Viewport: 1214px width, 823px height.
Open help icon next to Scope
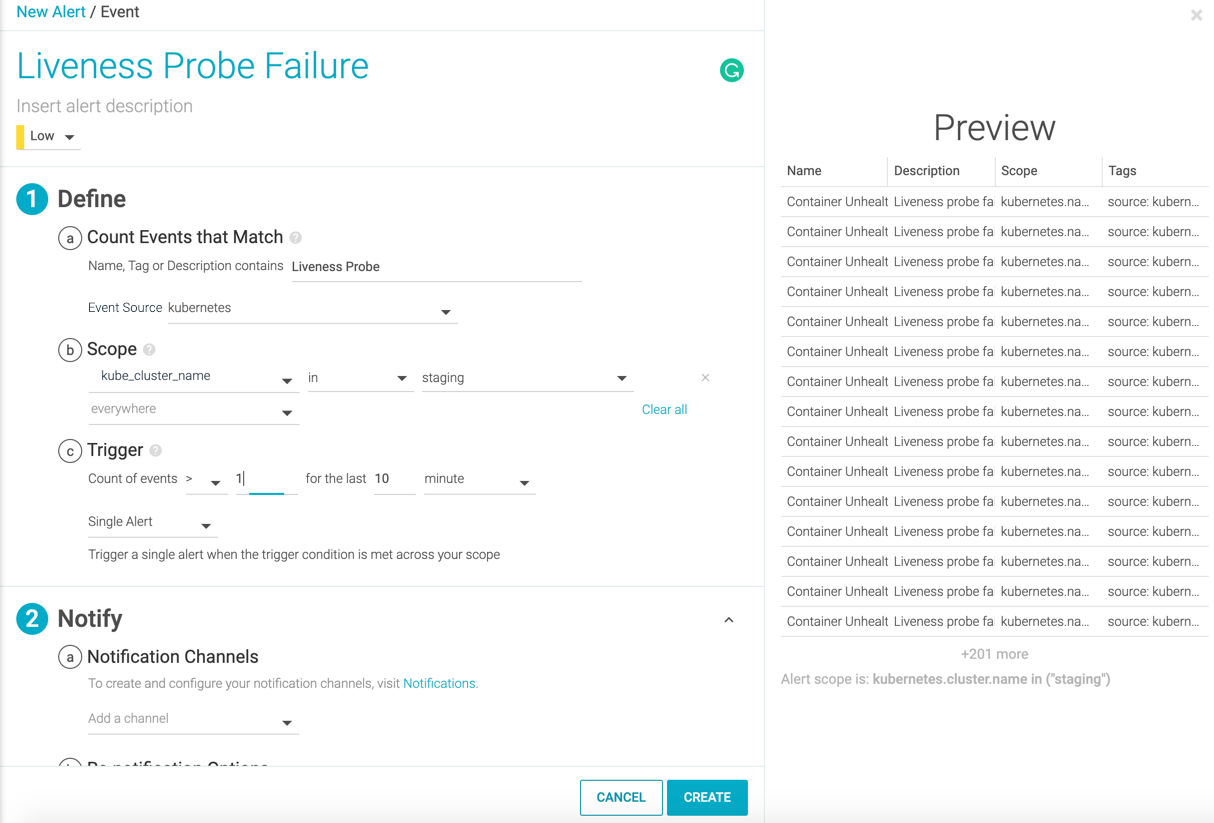(149, 350)
